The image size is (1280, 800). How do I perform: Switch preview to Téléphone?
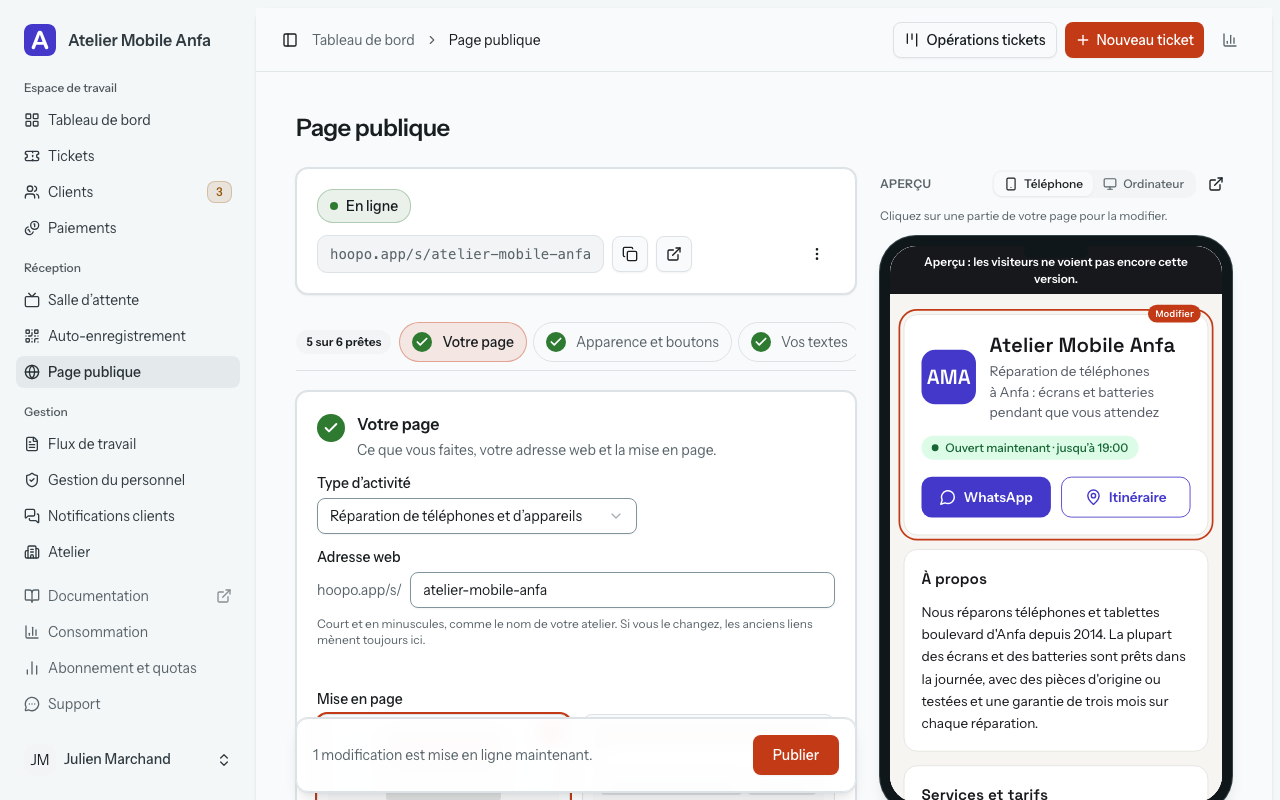point(1044,184)
